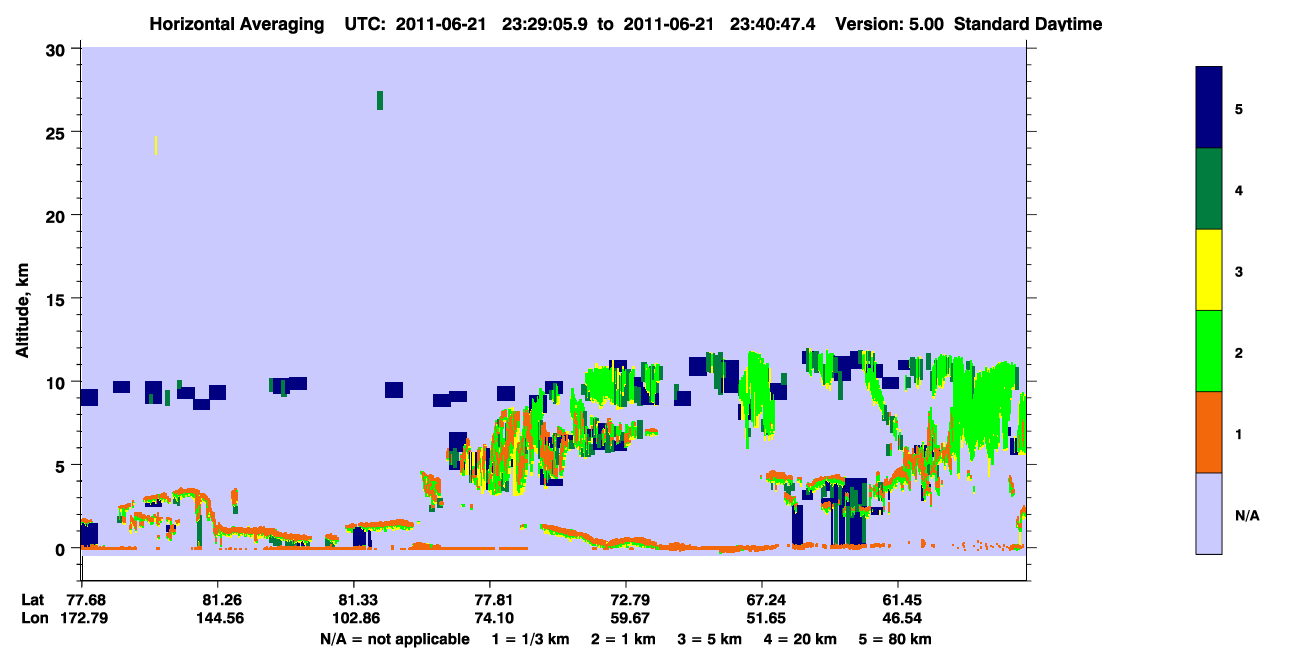Click longitude value 172.79
The image size is (1300, 667).
coord(82,618)
